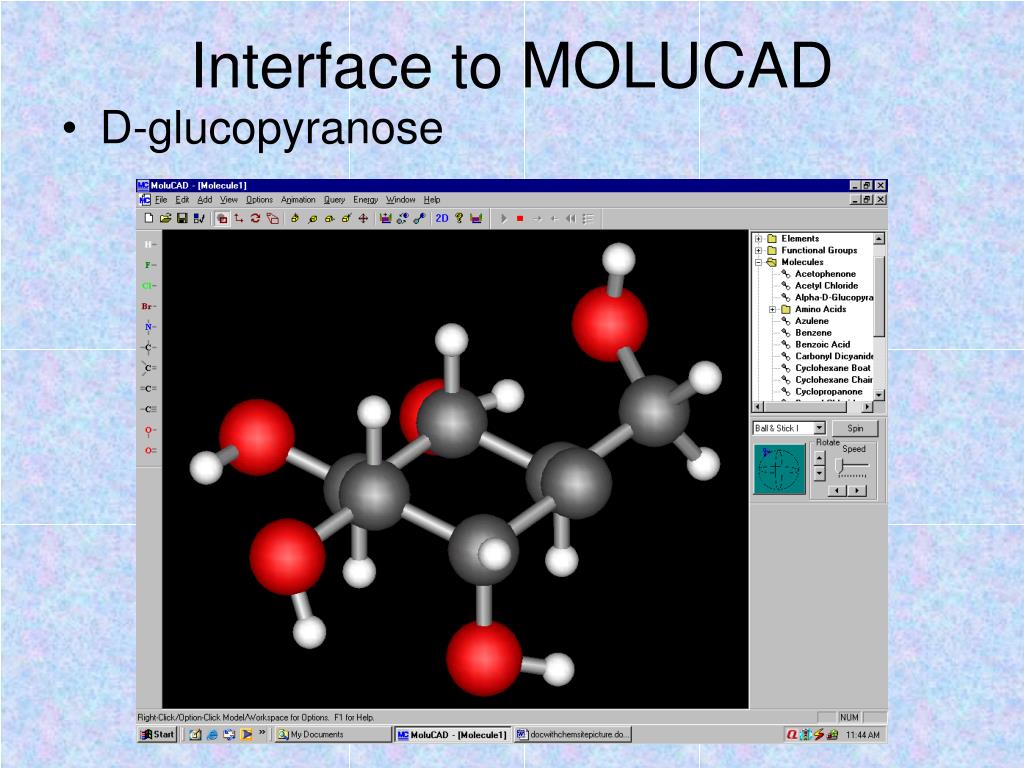The image size is (1024, 768).
Task: Open the Query menu
Action: tap(334, 200)
